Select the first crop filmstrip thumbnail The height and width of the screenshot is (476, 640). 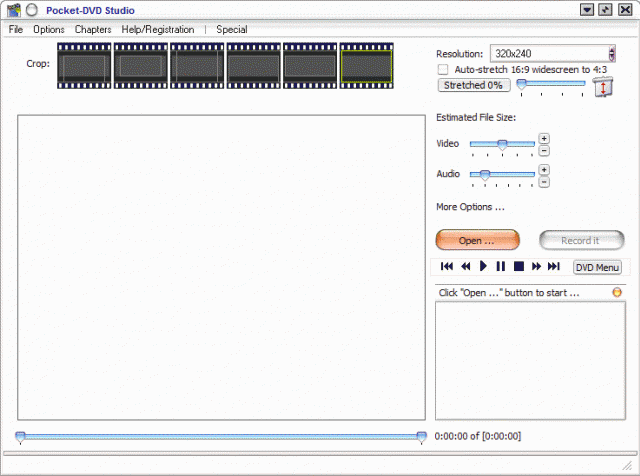(84, 64)
